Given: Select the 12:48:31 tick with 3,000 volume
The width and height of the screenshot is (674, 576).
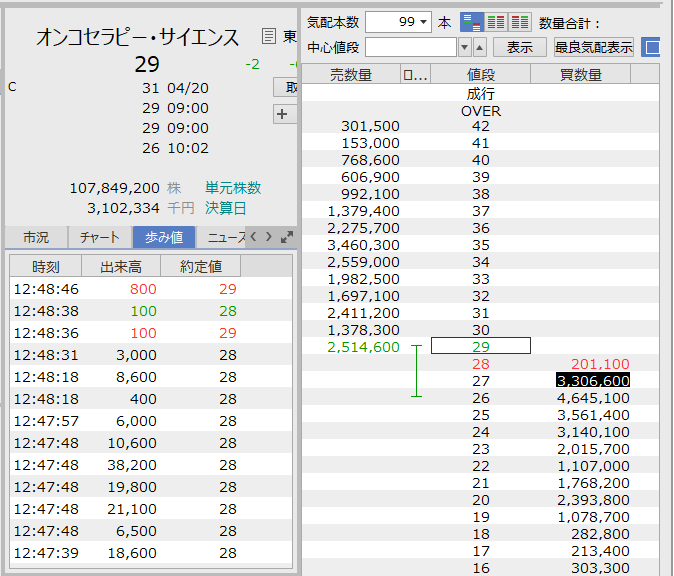Looking at the screenshot, I should click(x=151, y=355).
